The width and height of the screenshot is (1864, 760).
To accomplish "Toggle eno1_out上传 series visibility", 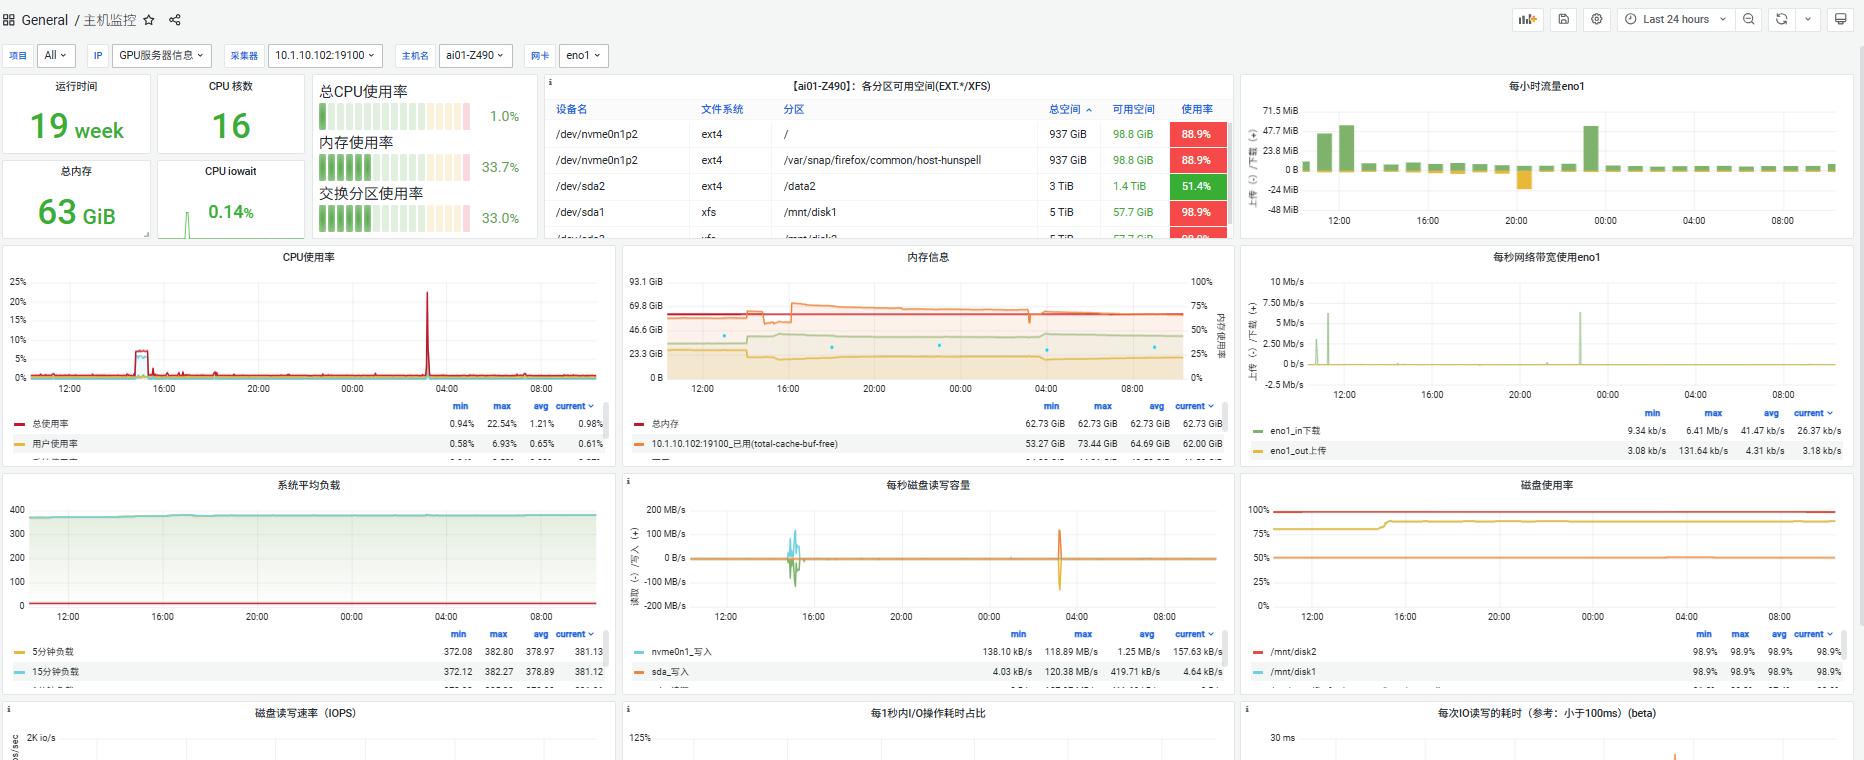I will [x=1298, y=451].
